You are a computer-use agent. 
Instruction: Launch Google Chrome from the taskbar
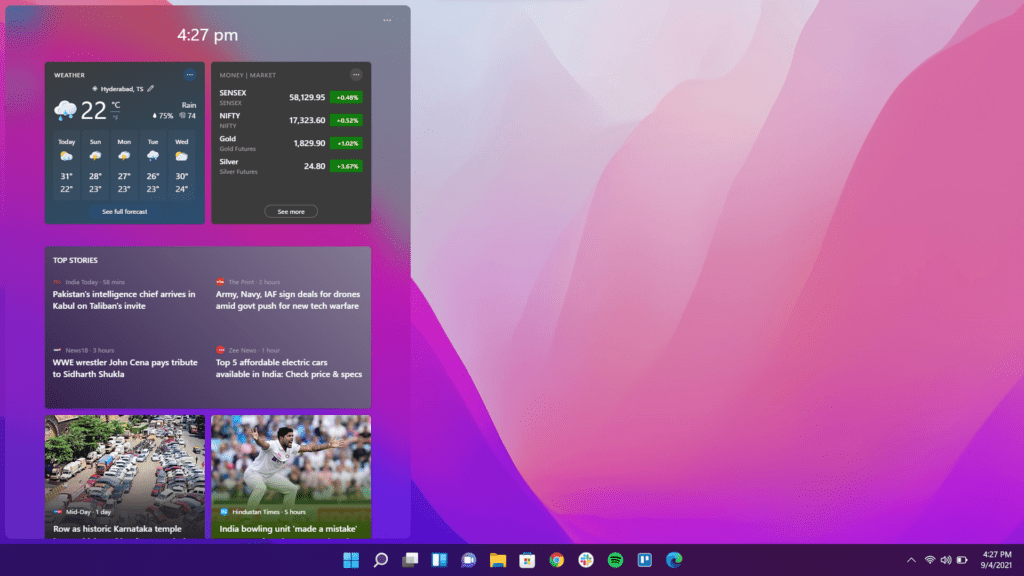pyautogui.click(x=556, y=560)
